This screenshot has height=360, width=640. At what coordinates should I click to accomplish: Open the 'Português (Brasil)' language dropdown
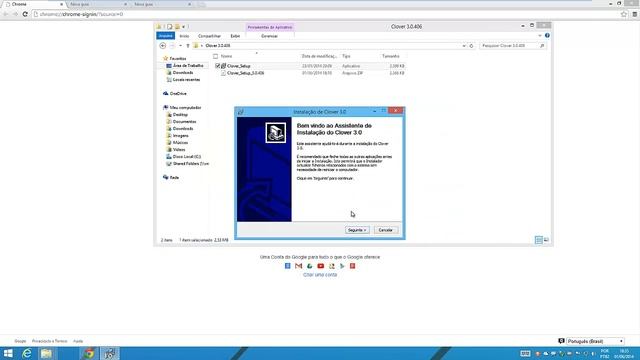click(x=595, y=341)
